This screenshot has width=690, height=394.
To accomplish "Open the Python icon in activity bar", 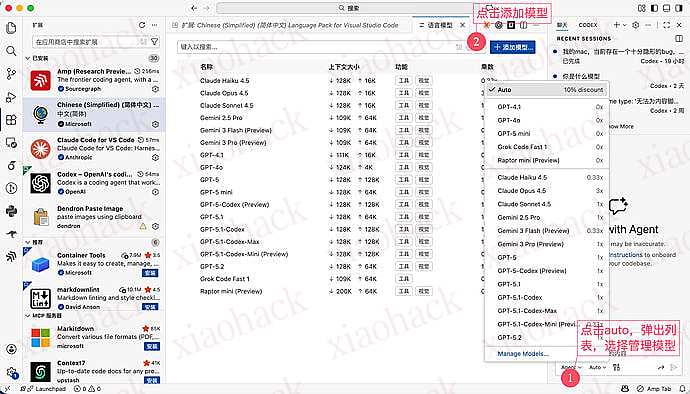I will click(11, 211).
